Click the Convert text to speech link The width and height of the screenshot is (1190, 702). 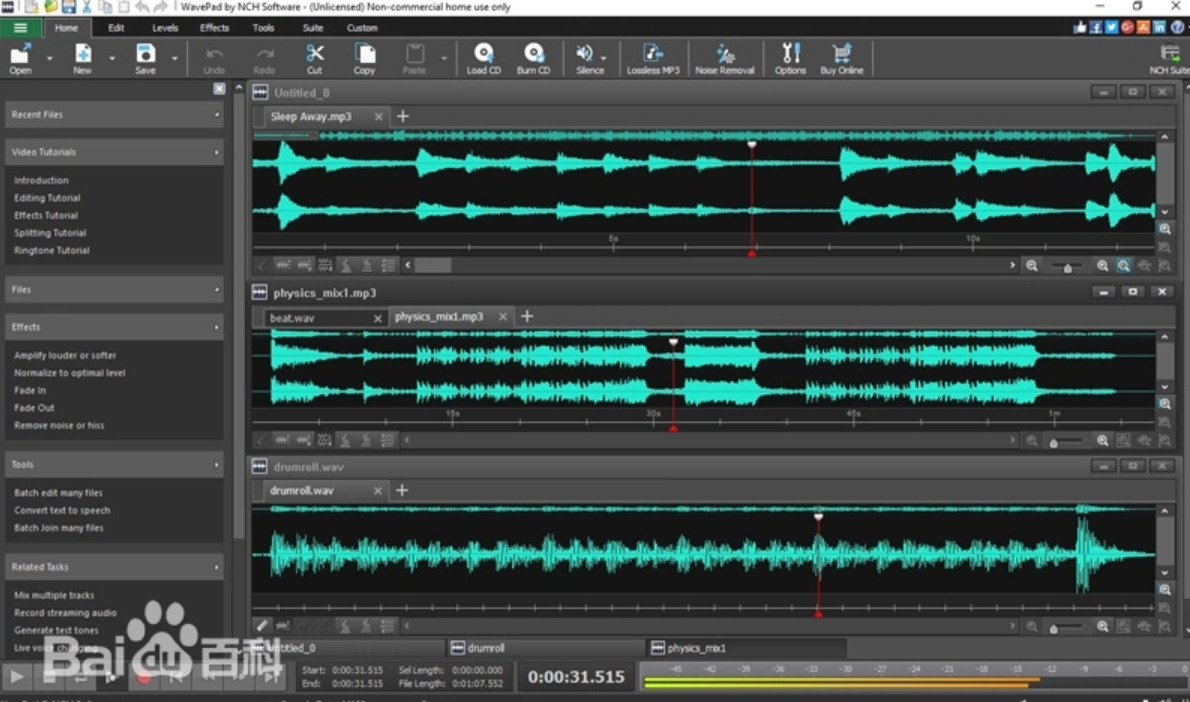pos(62,510)
